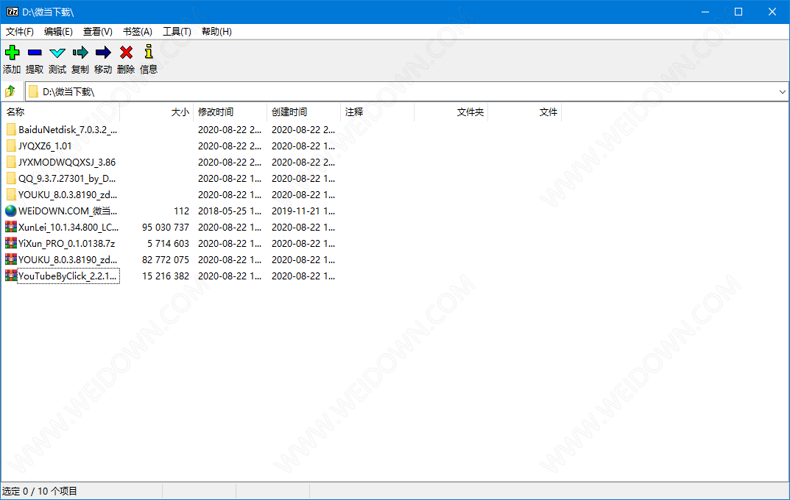The image size is (790, 500).
Task: Select the JYQXZ6_1.01 folder icon
Action: point(11,146)
